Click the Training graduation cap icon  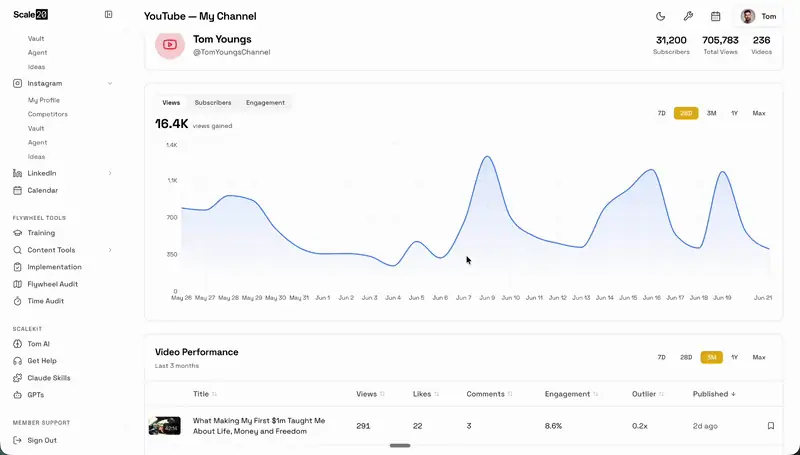[x=17, y=233]
